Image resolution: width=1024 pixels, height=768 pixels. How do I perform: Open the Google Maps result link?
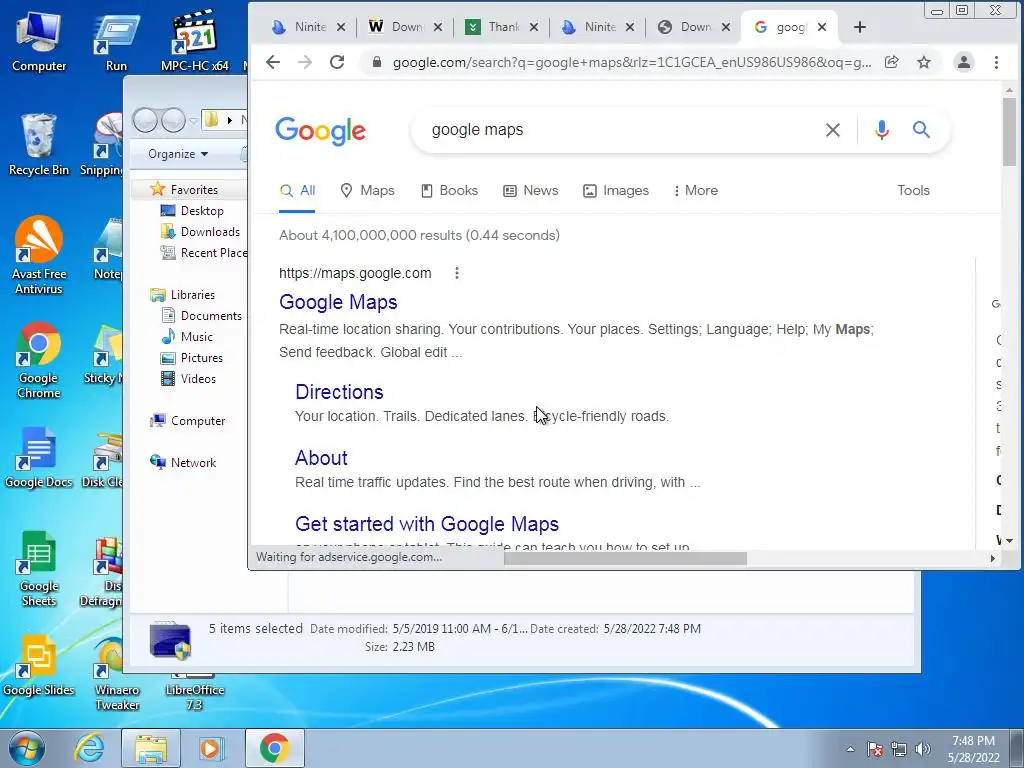(338, 302)
